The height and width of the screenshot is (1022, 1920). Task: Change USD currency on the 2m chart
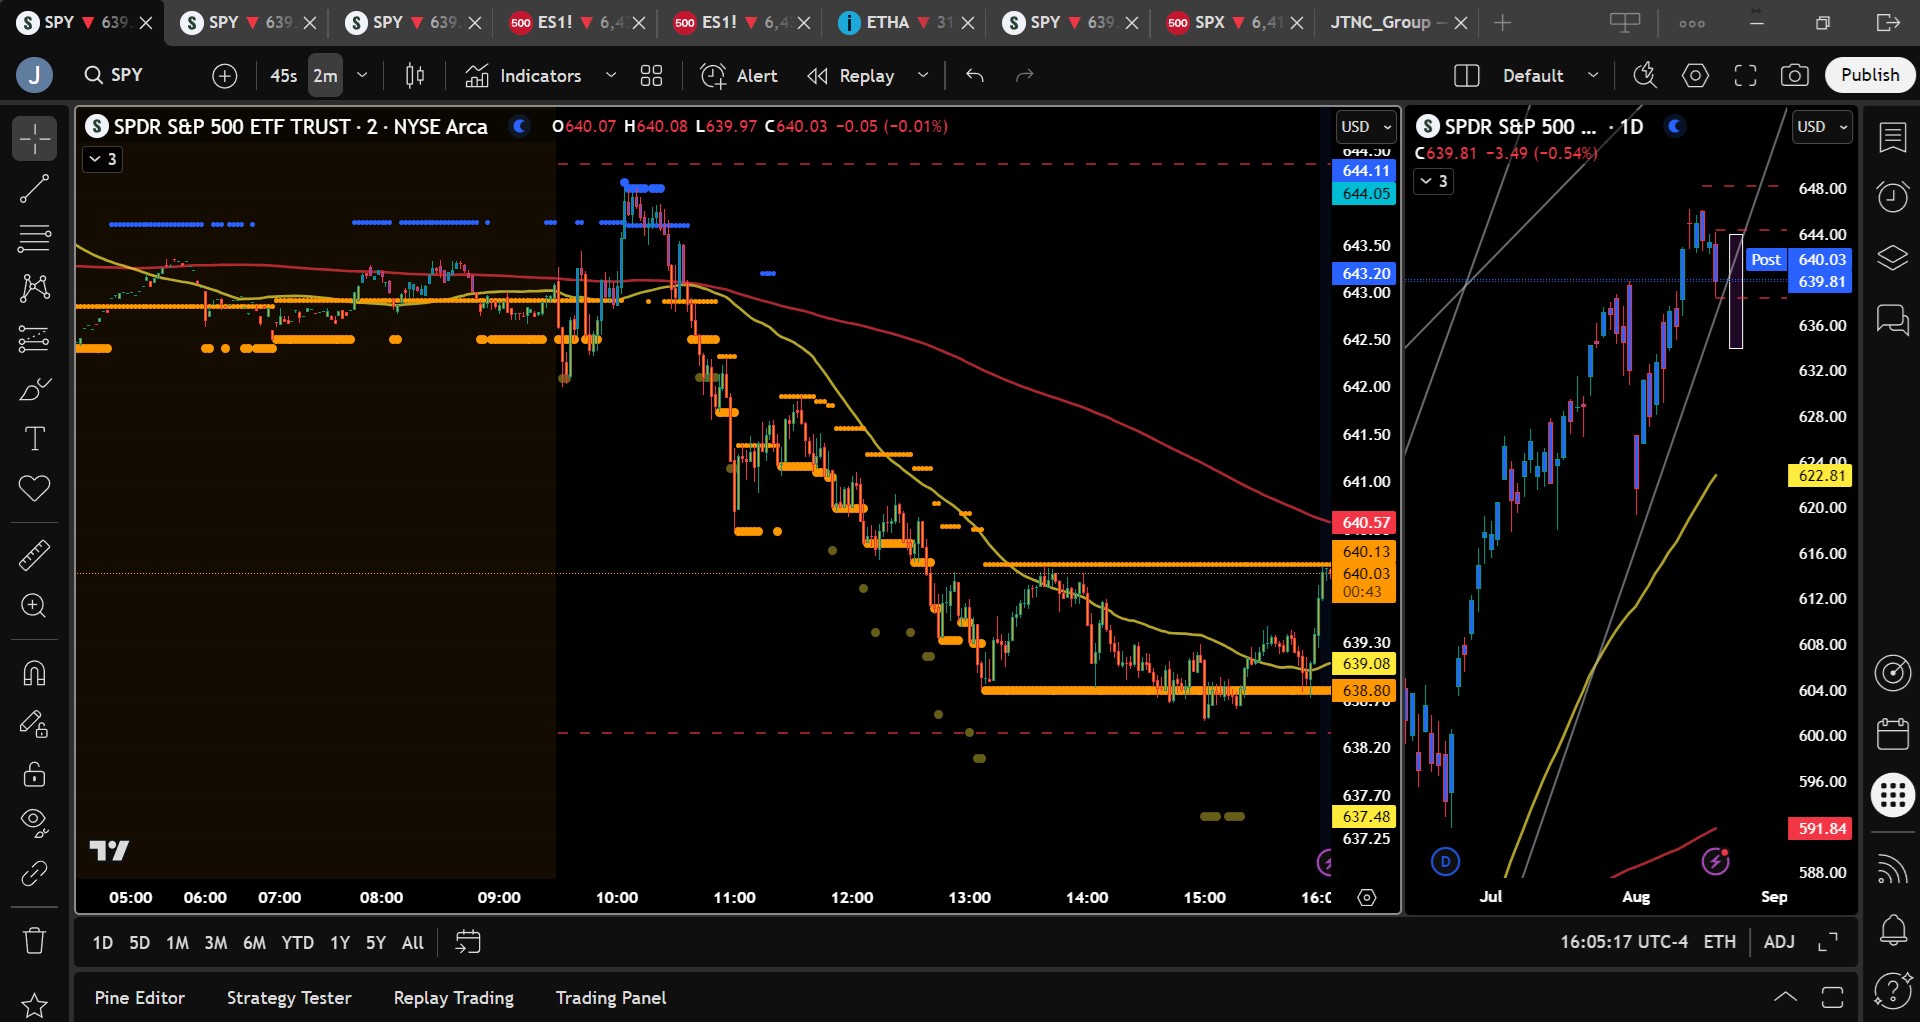click(1366, 127)
